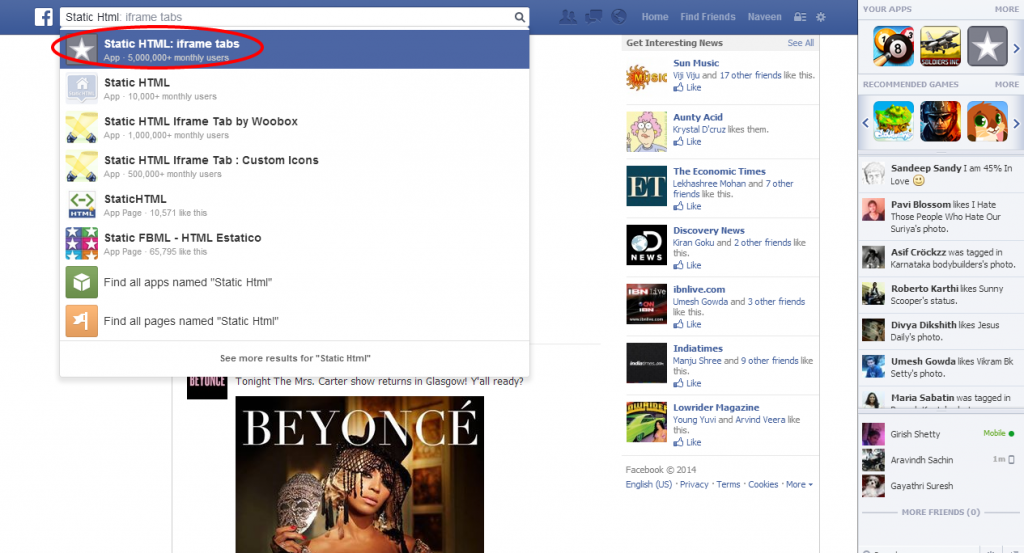Click See more results for "Static Html"
Image resolution: width=1024 pixels, height=553 pixels.
pos(295,358)
